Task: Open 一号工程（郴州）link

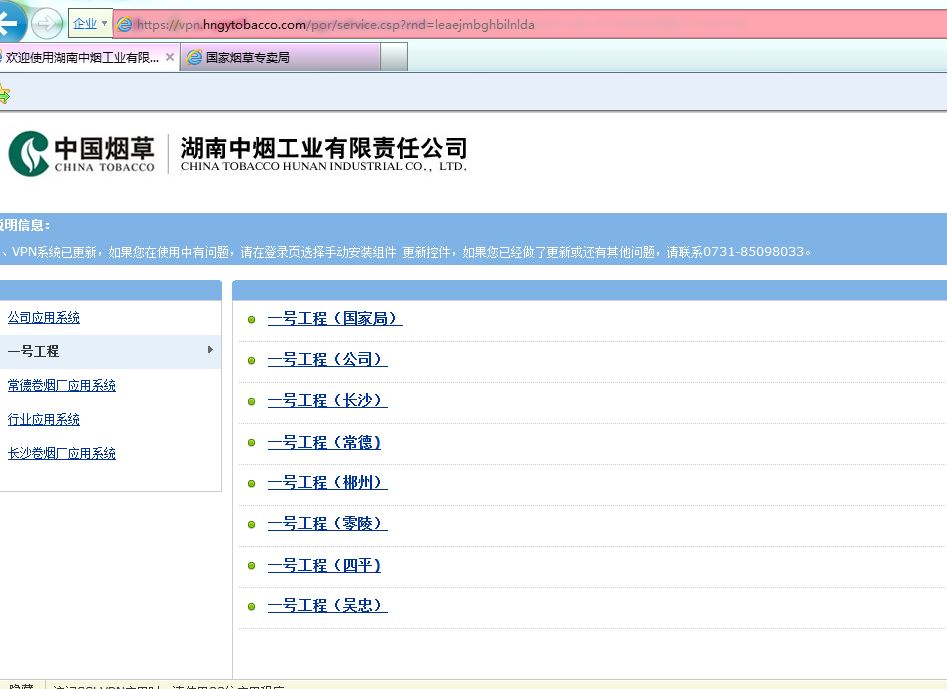Action: click(x=327, y=482)
